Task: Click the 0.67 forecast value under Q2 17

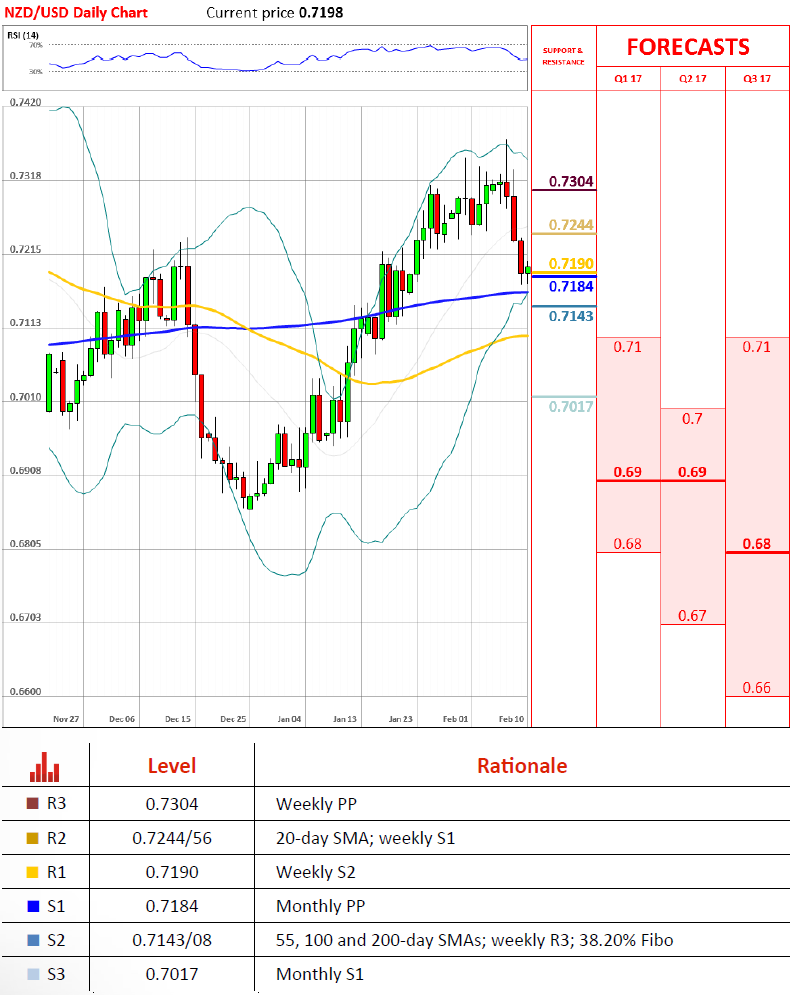Action: click(x=692, y=616)
